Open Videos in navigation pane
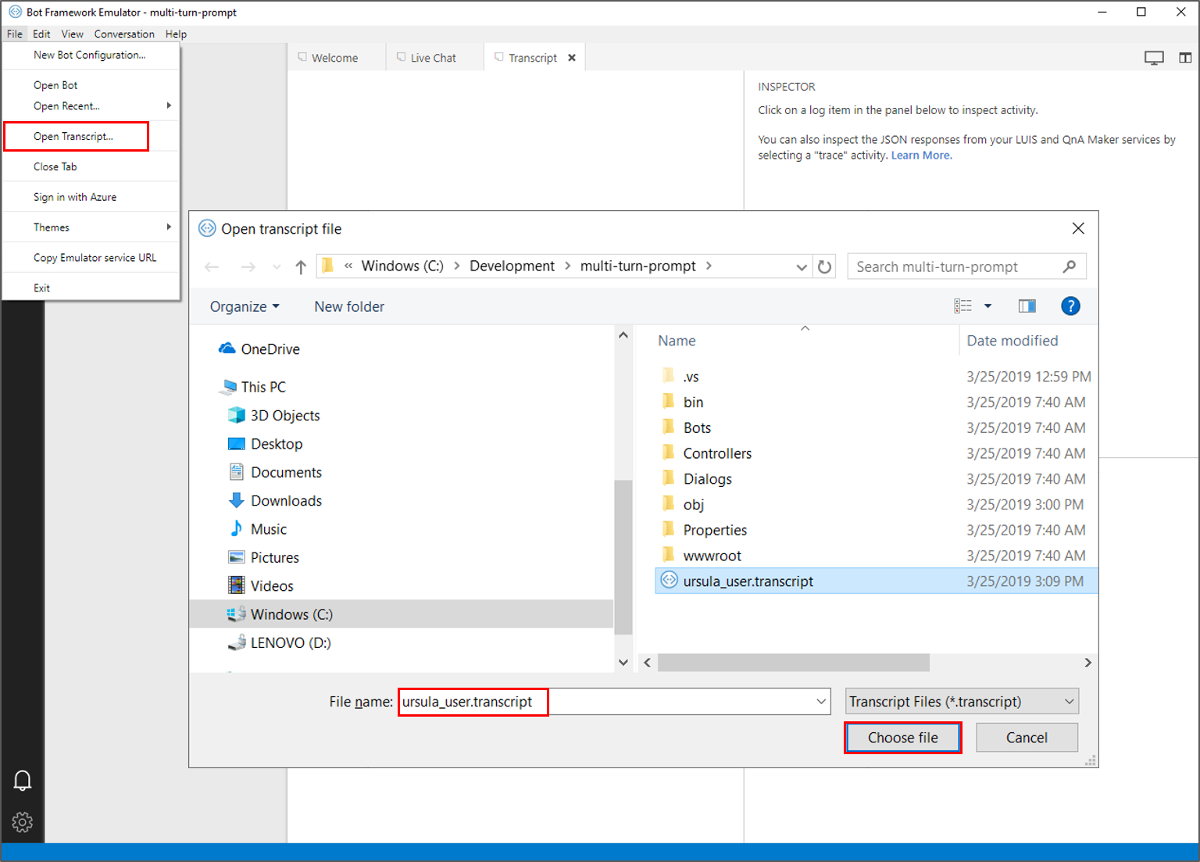1200x862 pixels. click(x=260, y=586)
